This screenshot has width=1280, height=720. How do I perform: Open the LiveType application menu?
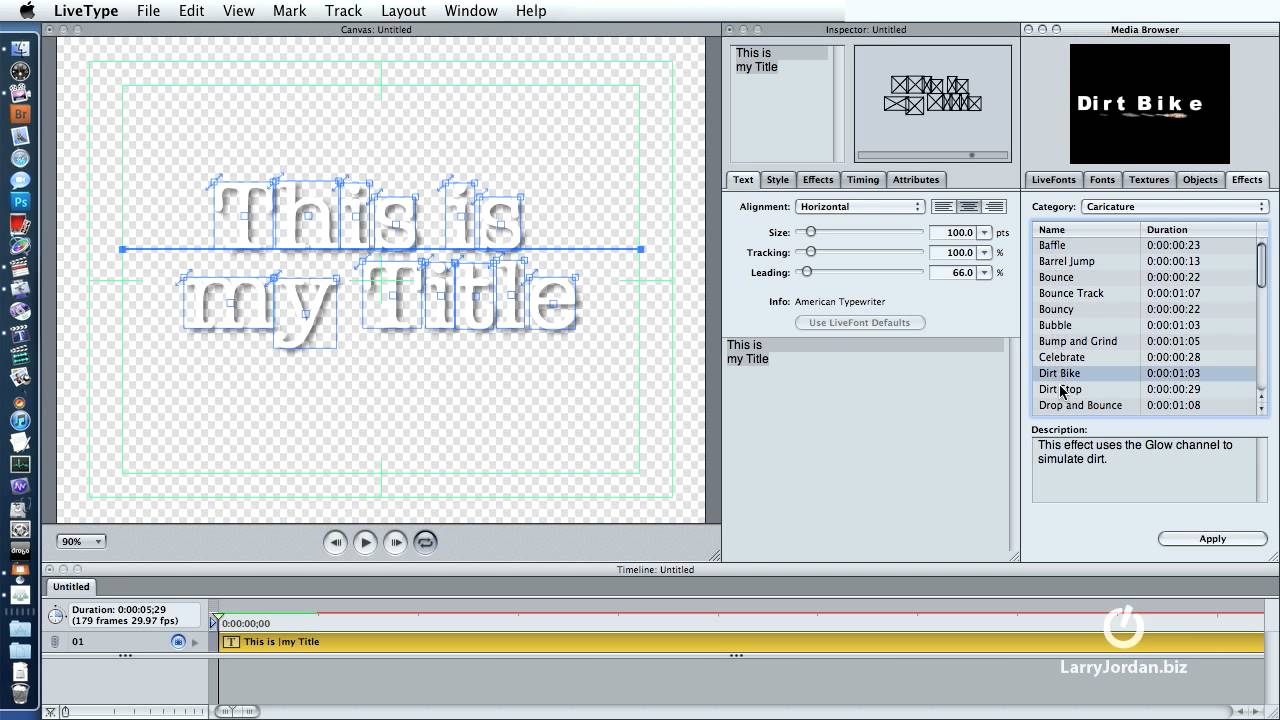click(86, 11)
